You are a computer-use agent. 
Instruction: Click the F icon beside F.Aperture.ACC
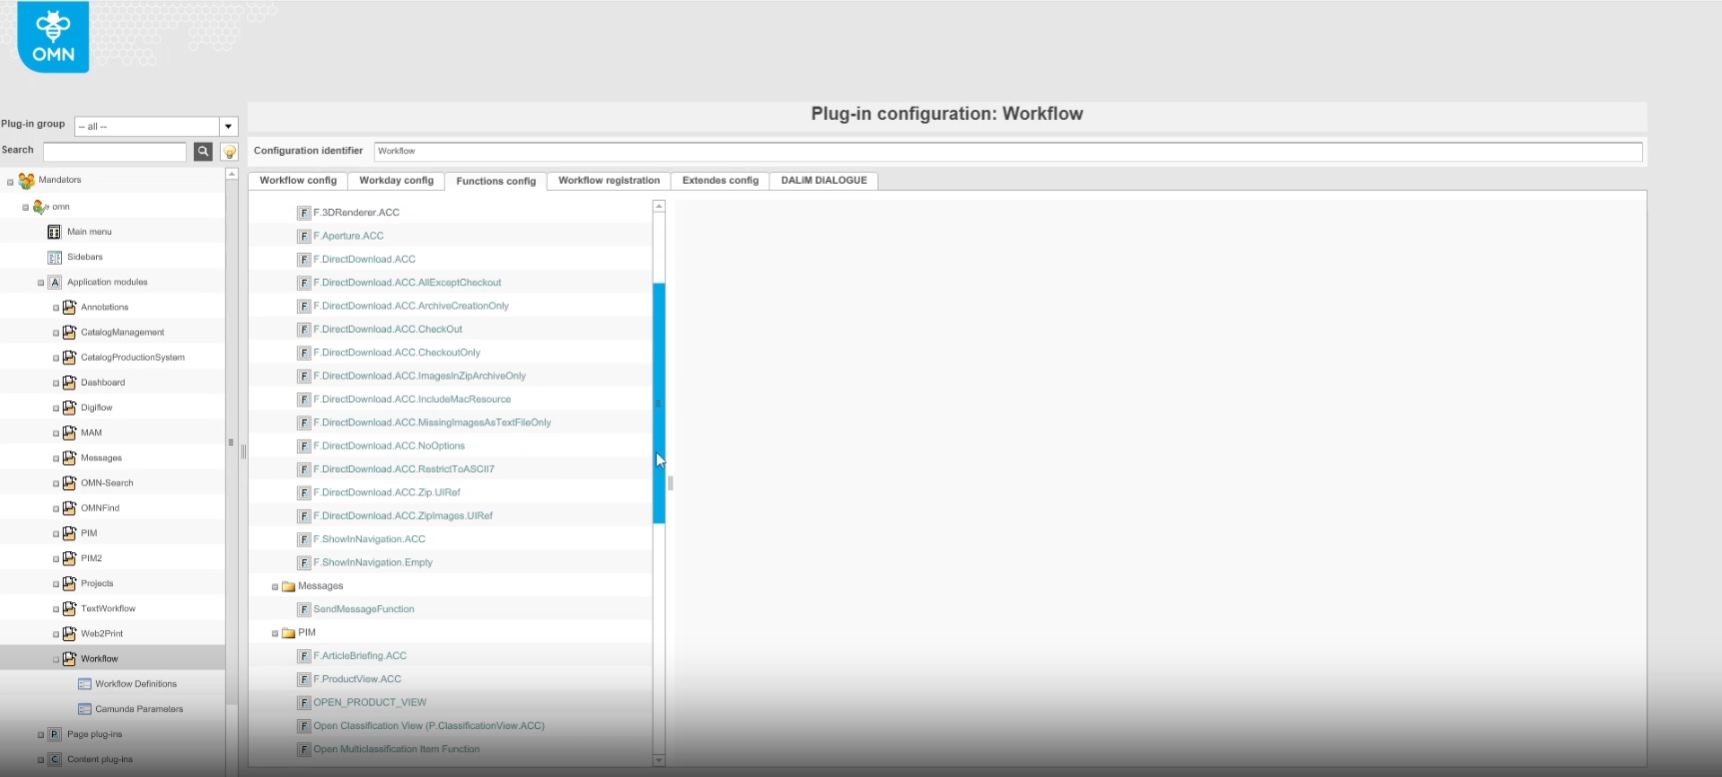304,236
